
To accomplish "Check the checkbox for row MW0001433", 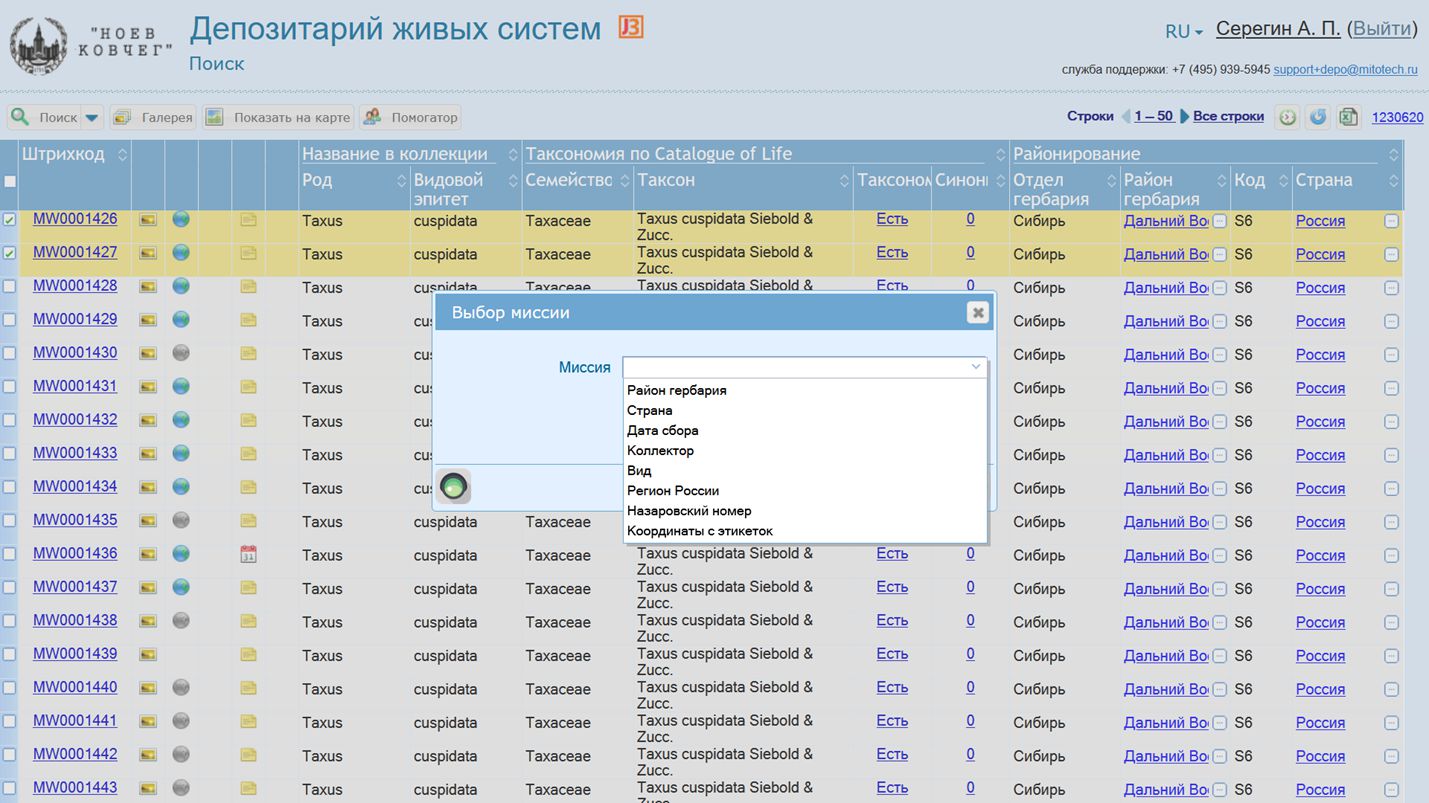I will tap(10, 453).
